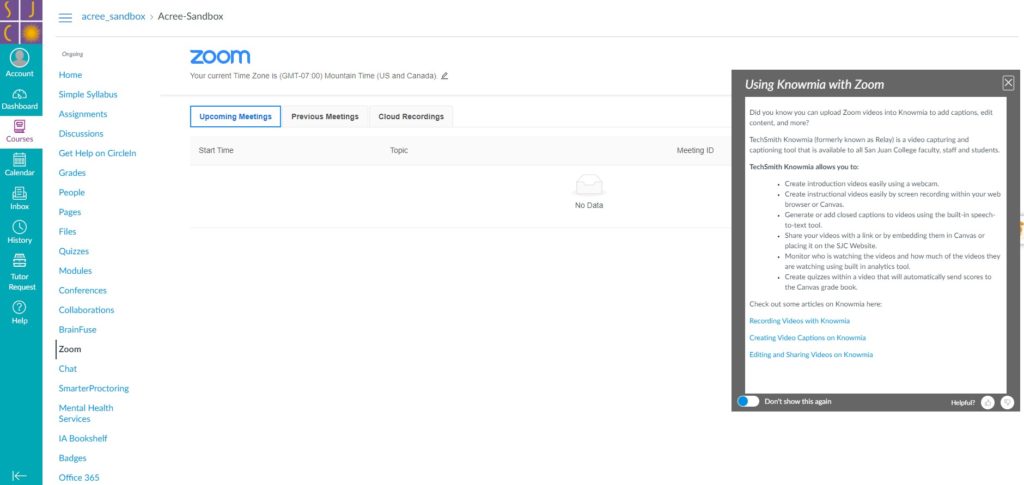Click the Zoom logo
Viewport: 1024px width, 485px height.
[x=220, y=57]
